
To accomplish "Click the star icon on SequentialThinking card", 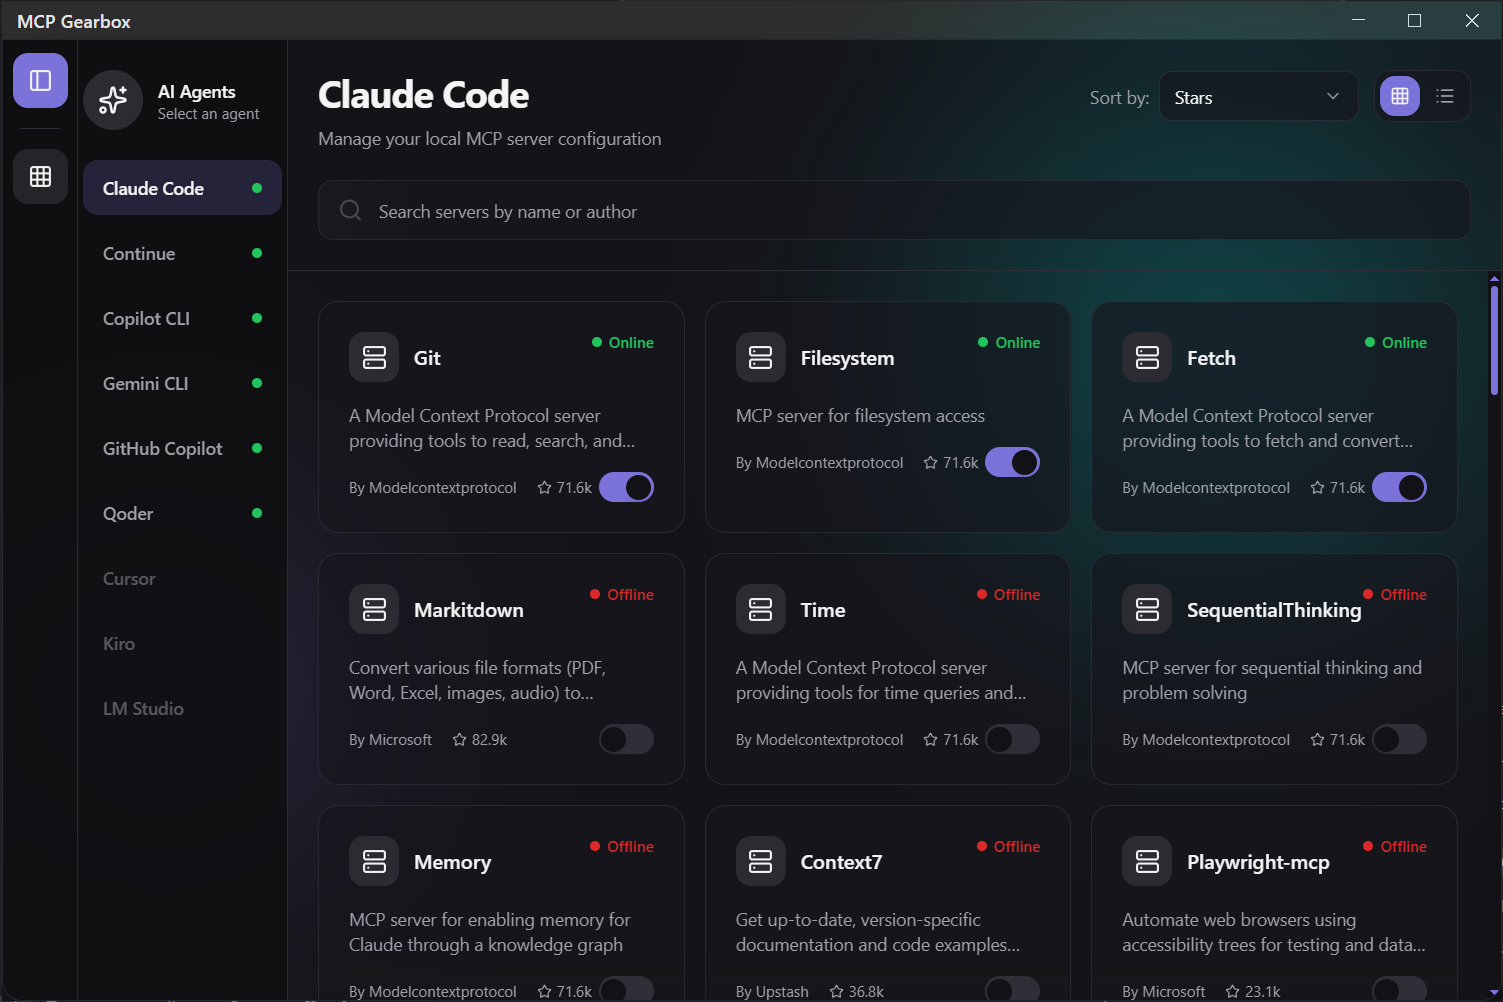I will 1318,740.
